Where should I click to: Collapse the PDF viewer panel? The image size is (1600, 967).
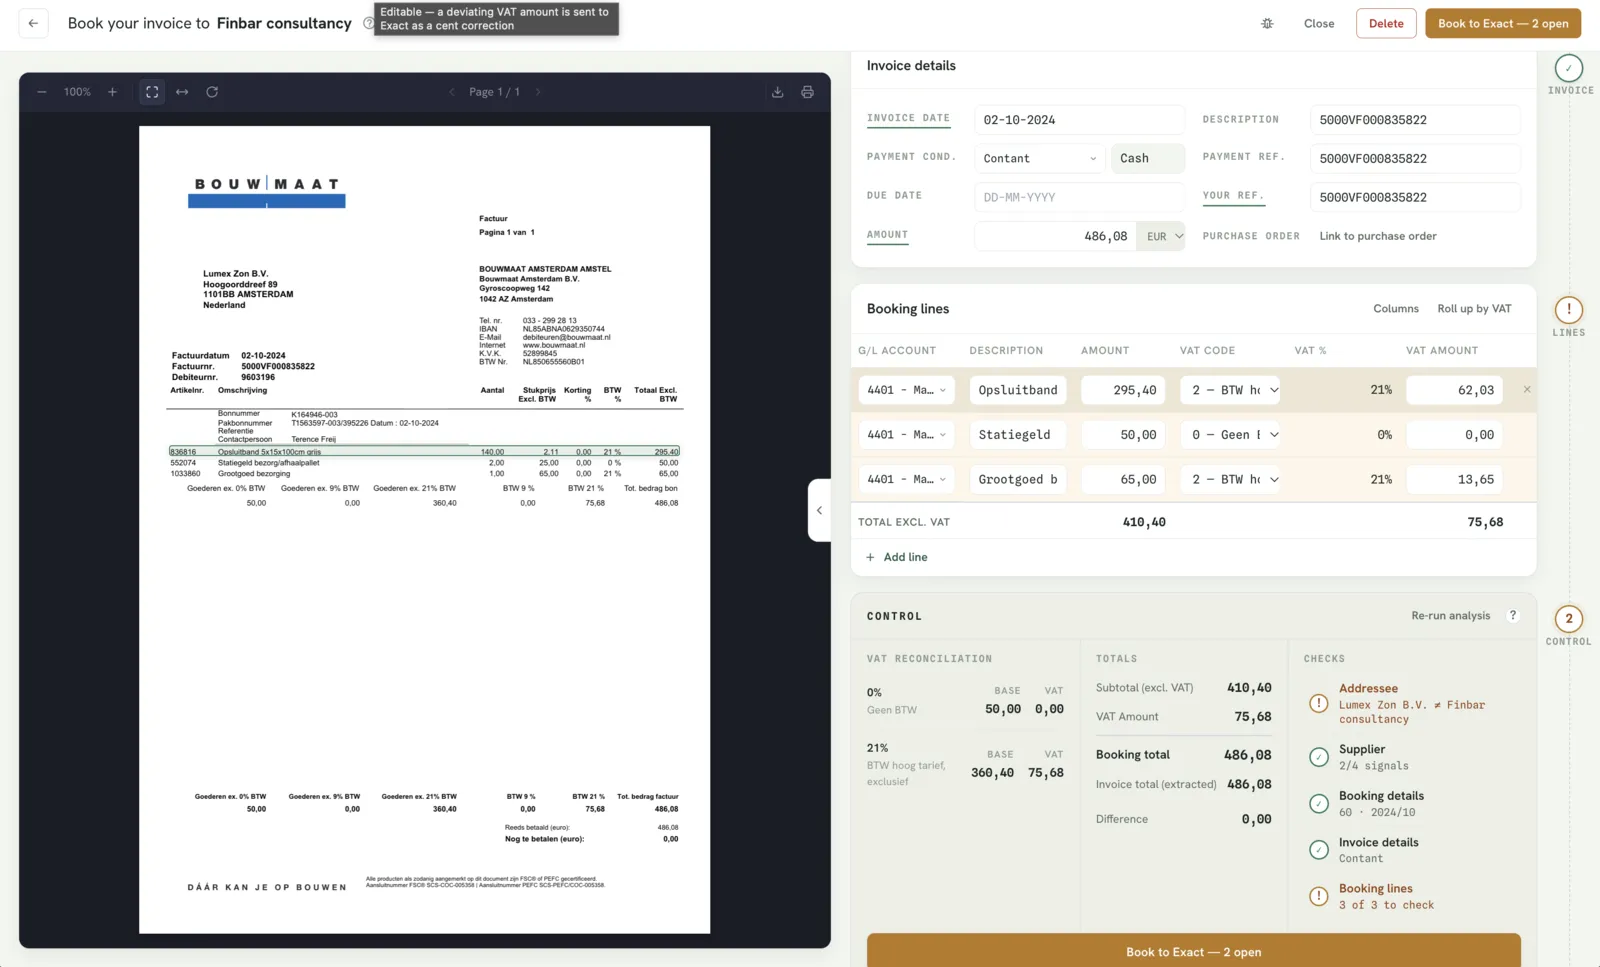[819, 510]
